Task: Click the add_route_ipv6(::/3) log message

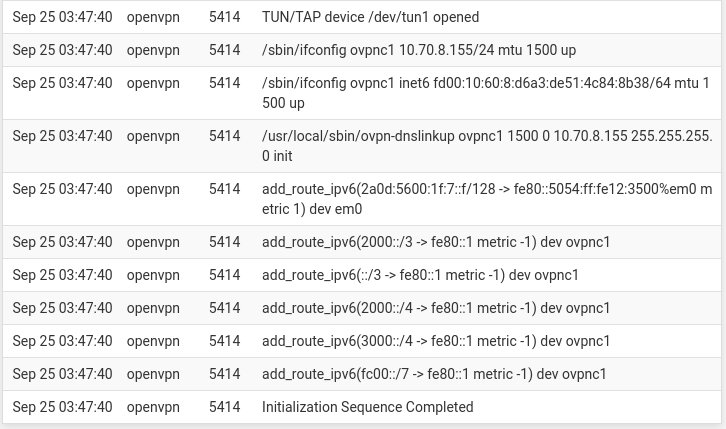Action: 420,275
